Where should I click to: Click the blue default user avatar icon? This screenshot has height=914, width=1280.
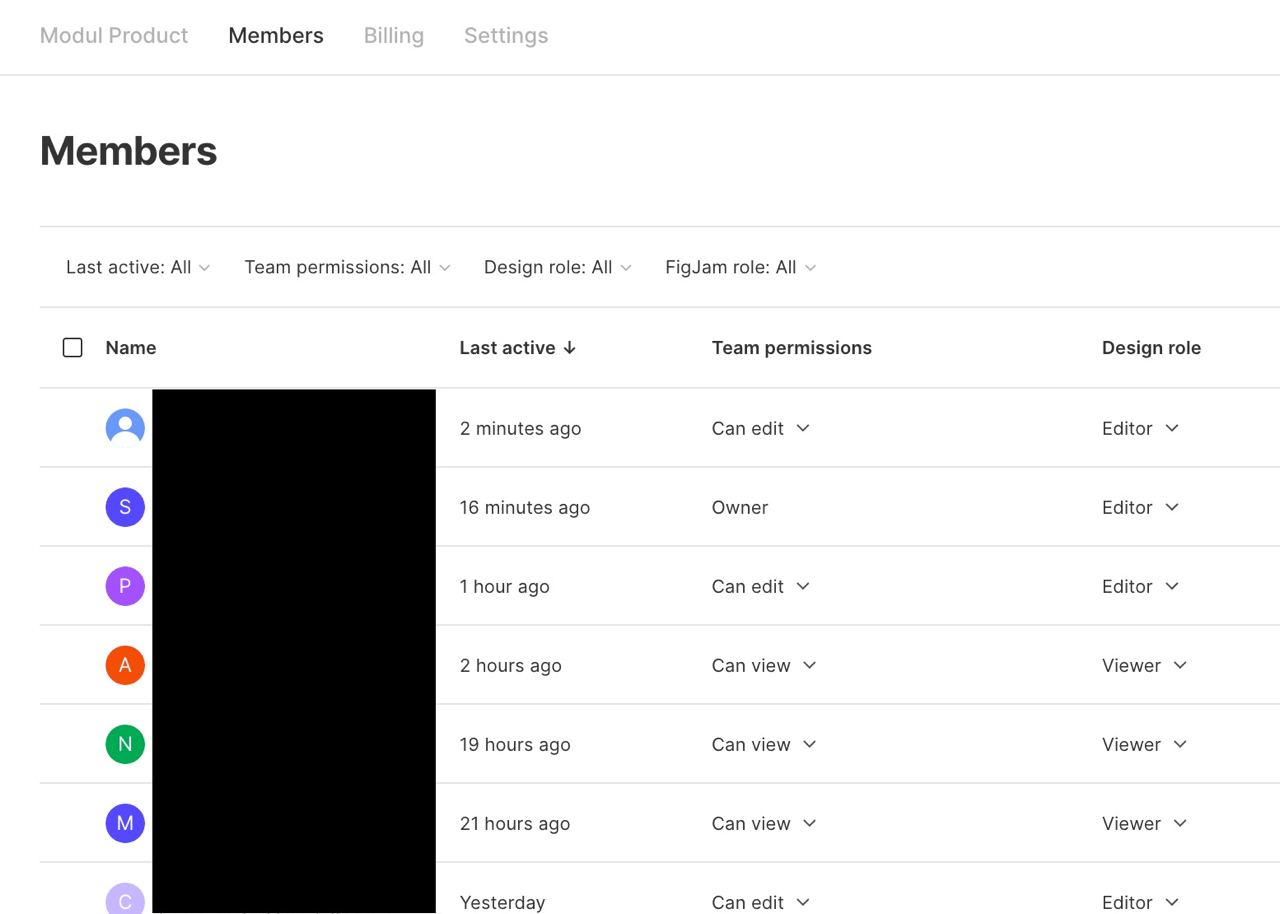pyautogui.click(x=125, y=428)
